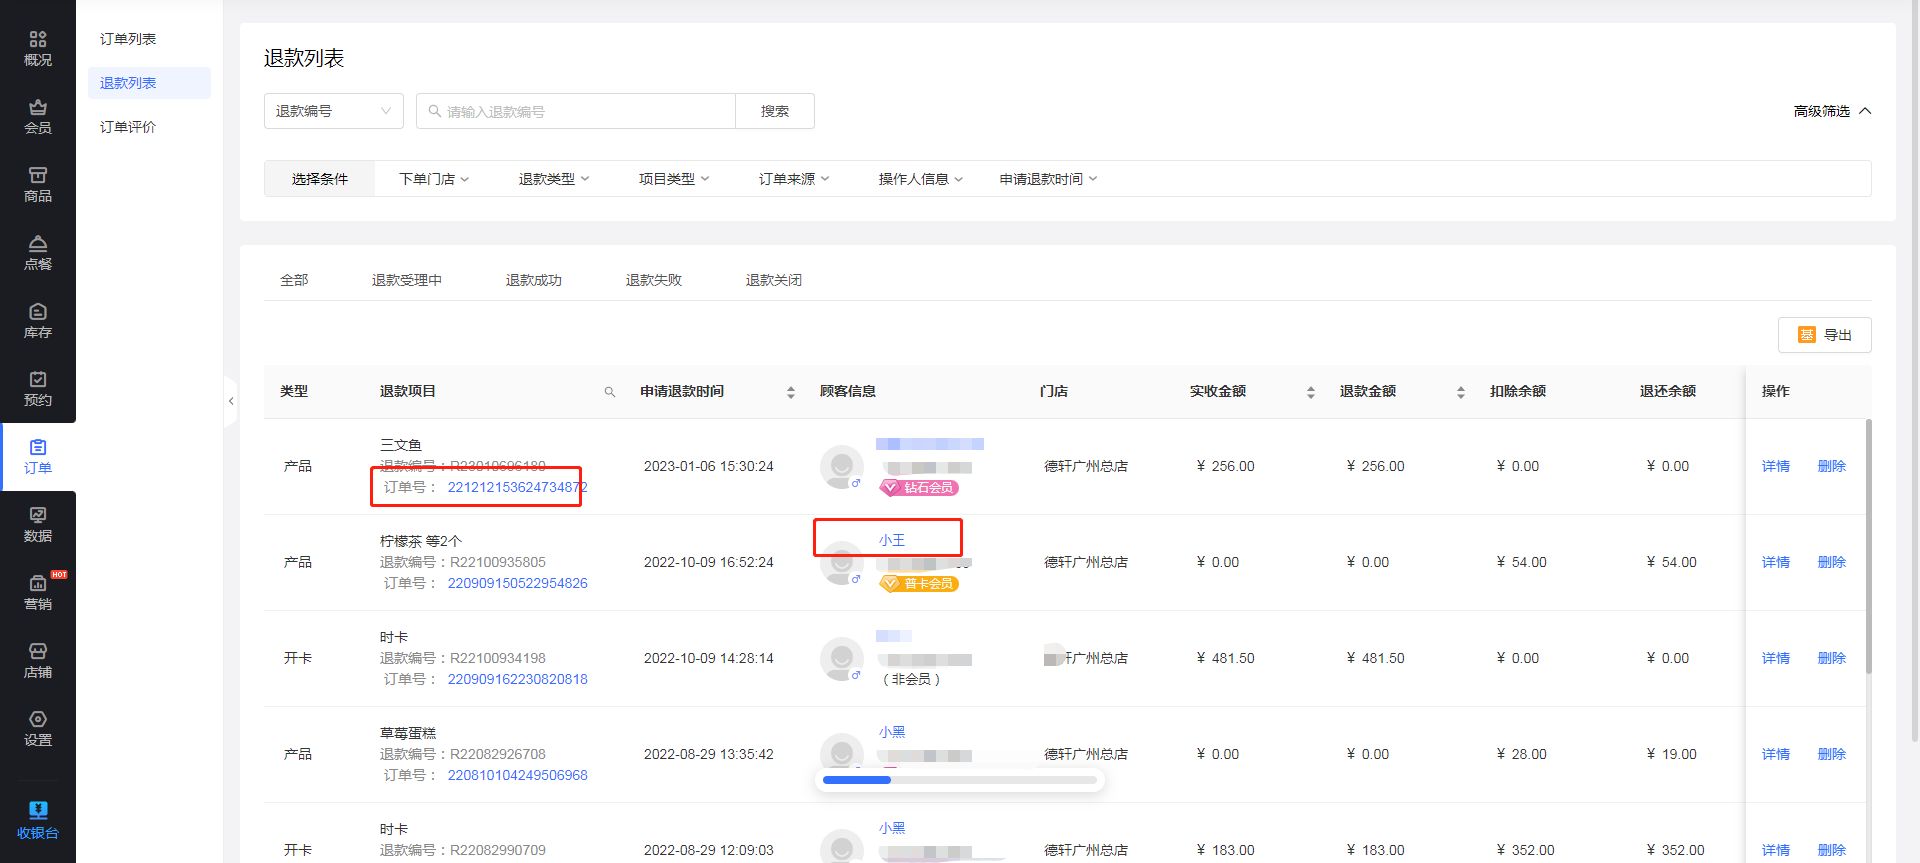Switch to the 全部 tab
Screen dimensions: 1920x863
tap(294, 280)
